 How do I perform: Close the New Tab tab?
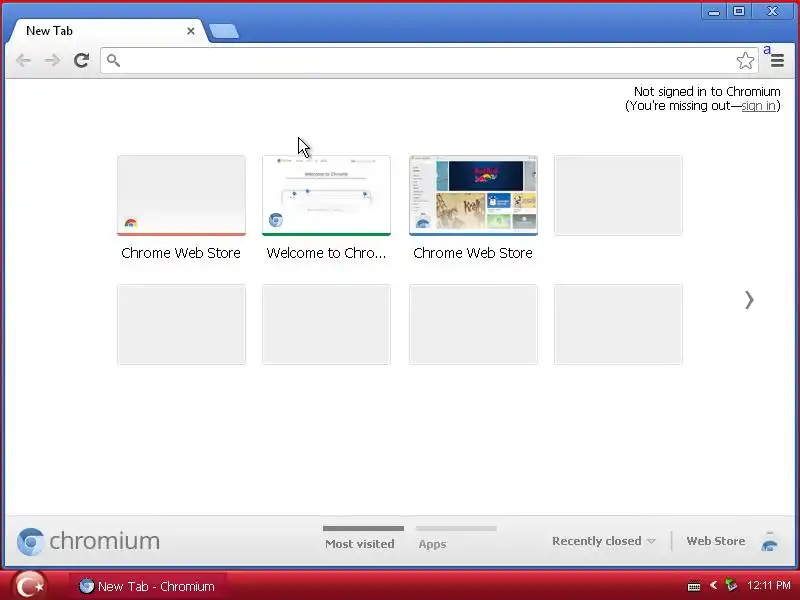(191, 31)
